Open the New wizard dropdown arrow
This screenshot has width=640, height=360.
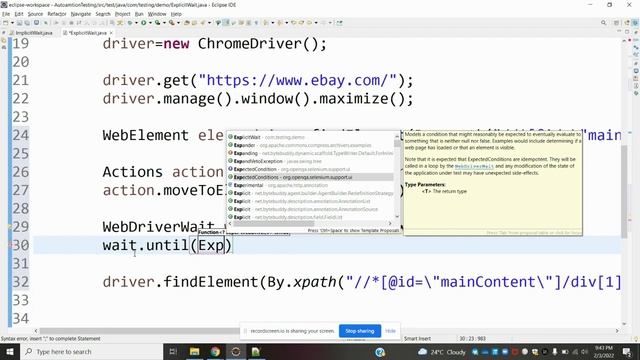pyautogui.click(x=13, y=23)
